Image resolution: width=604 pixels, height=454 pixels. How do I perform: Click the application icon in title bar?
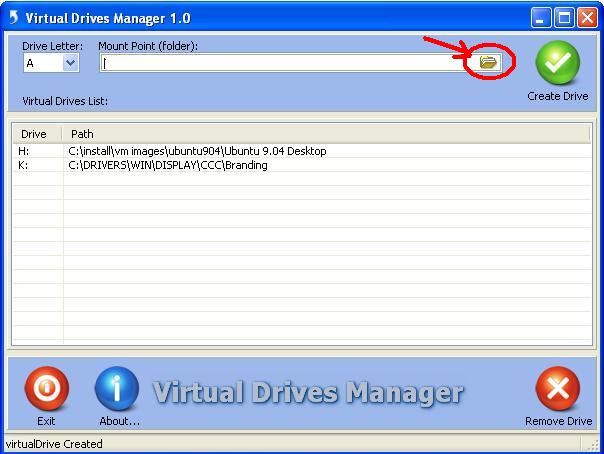14,17
